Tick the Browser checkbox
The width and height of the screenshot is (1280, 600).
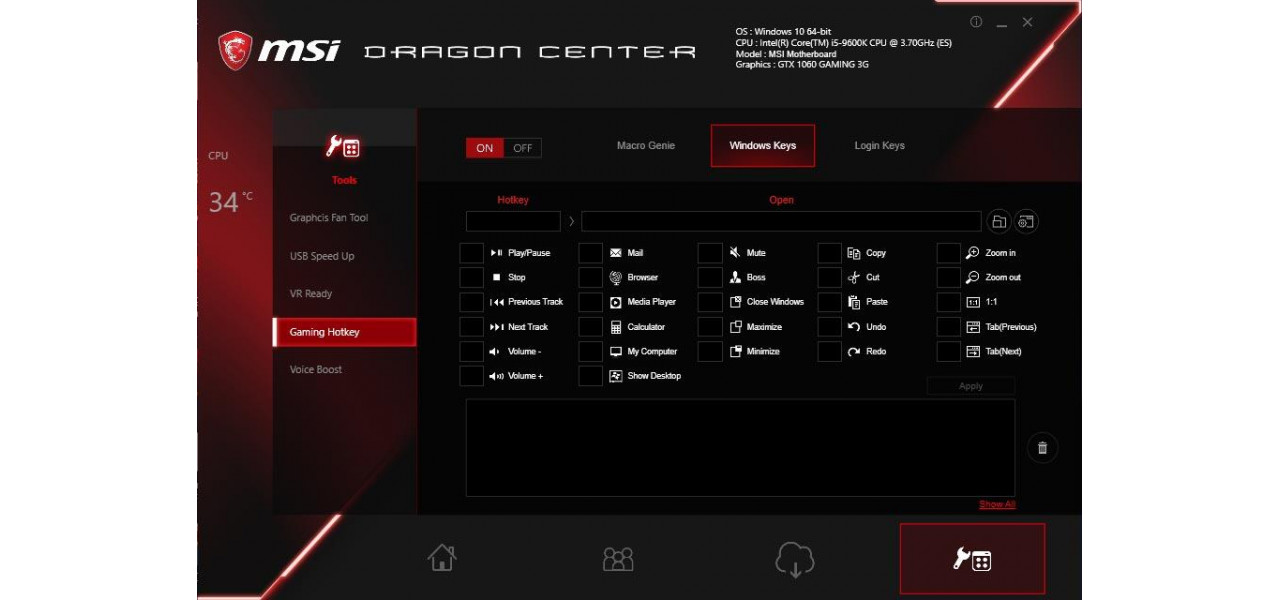pyautogui.click(x=590, y=277)
